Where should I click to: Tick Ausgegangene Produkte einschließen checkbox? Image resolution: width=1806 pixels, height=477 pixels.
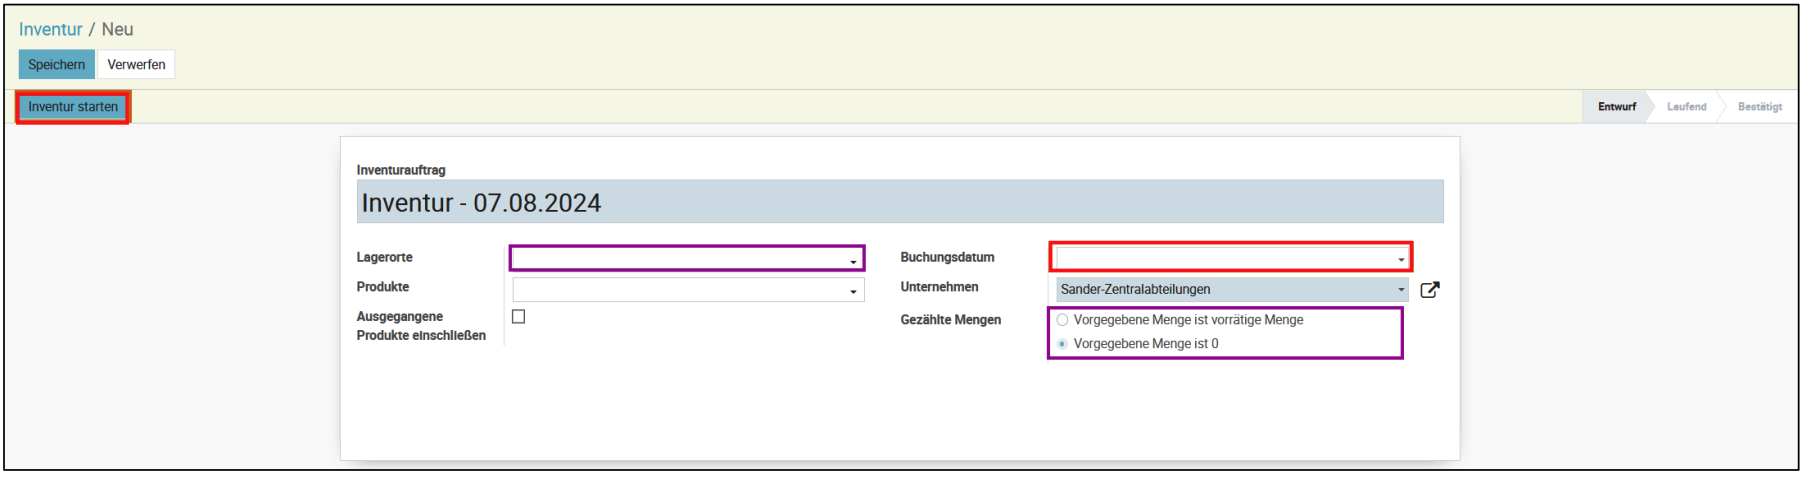coord(518,317)
